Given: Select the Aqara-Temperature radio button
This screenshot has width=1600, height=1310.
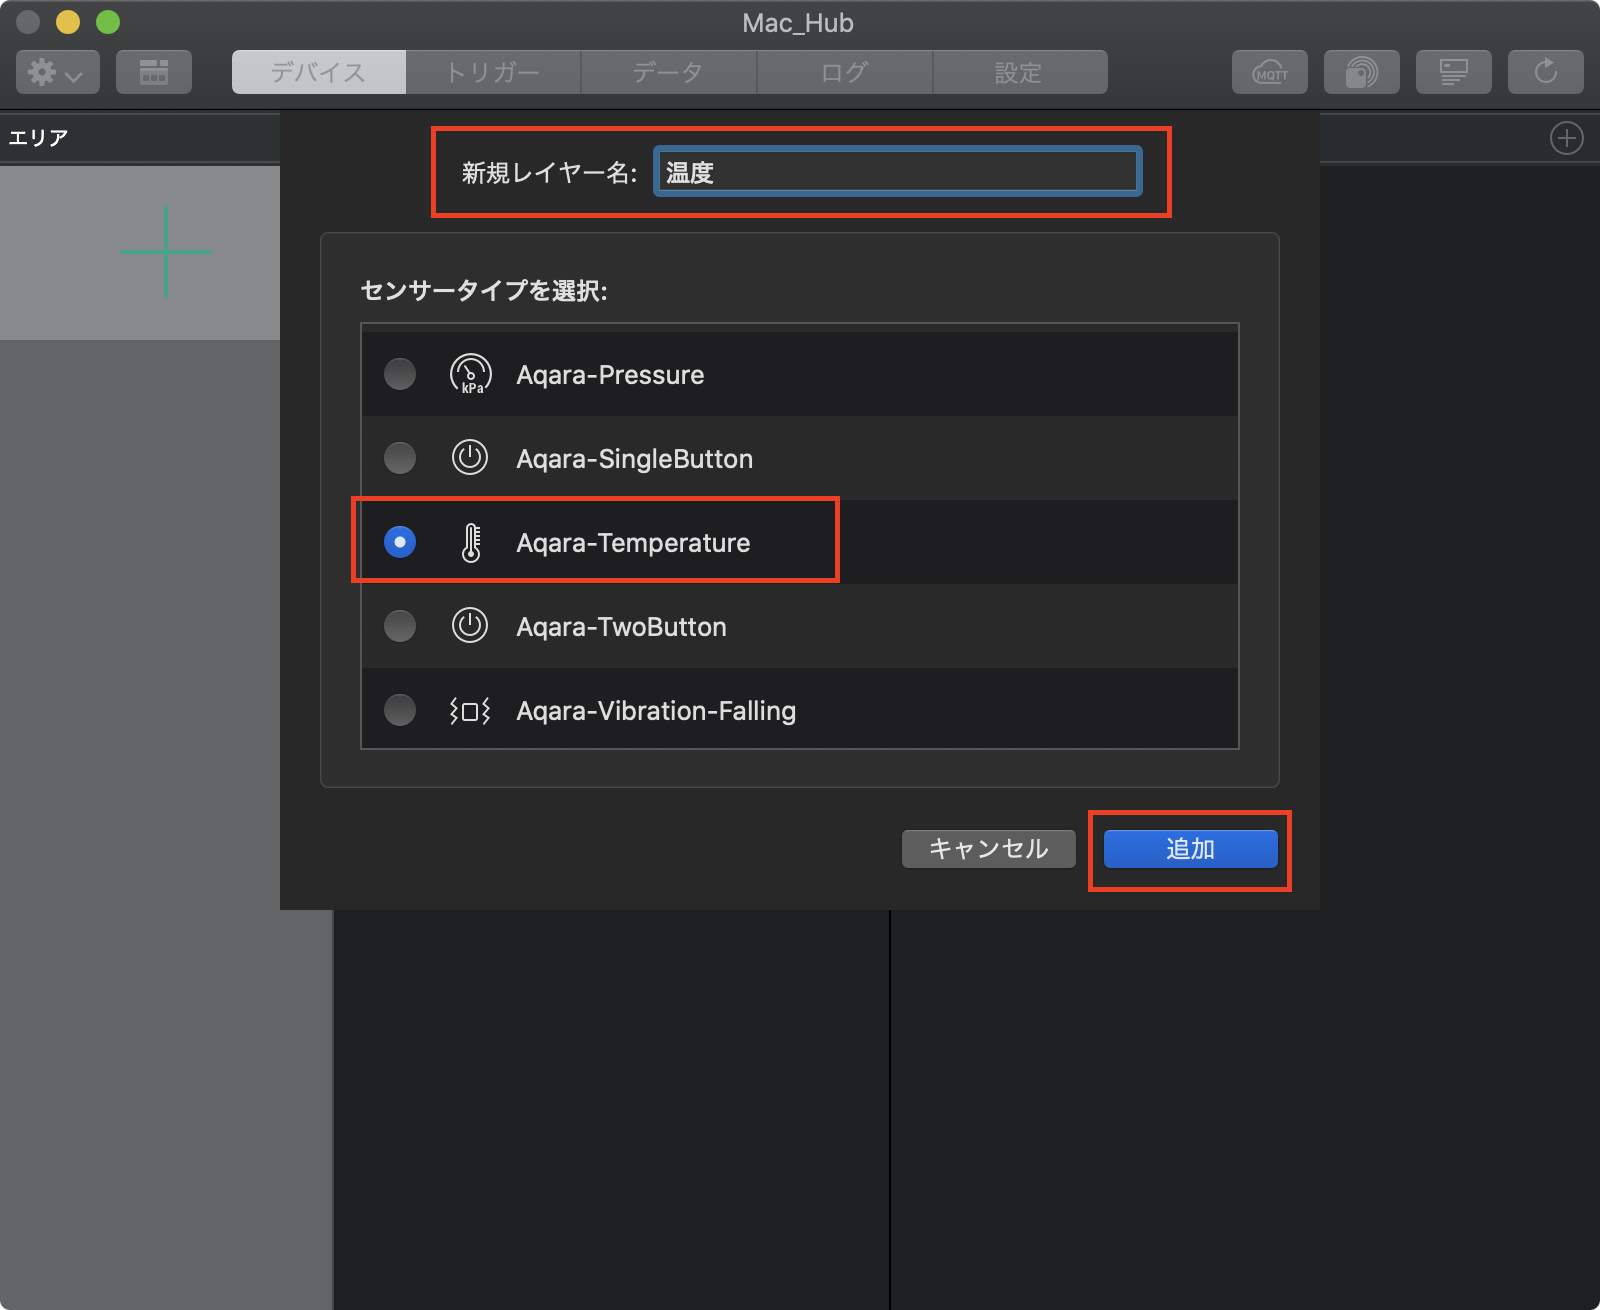Looking at the screenshot, I should point(400,542).
